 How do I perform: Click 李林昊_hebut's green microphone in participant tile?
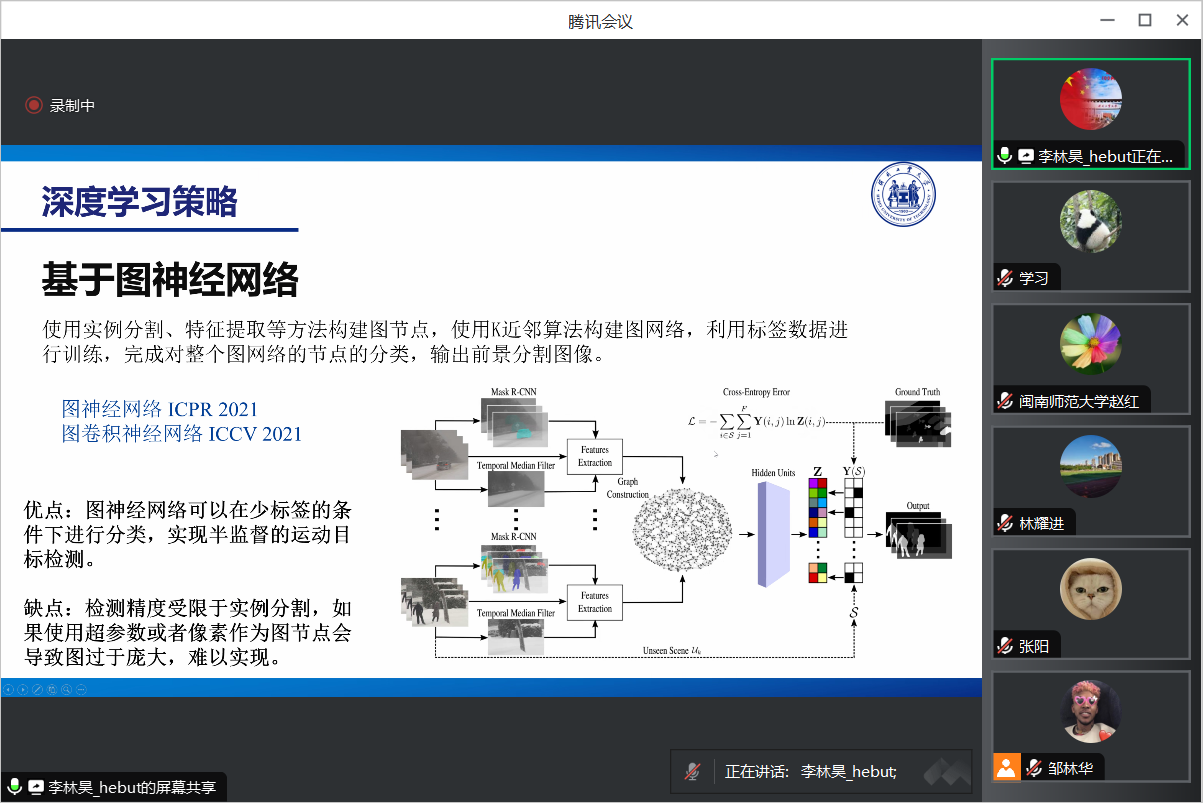point(1005,156)
